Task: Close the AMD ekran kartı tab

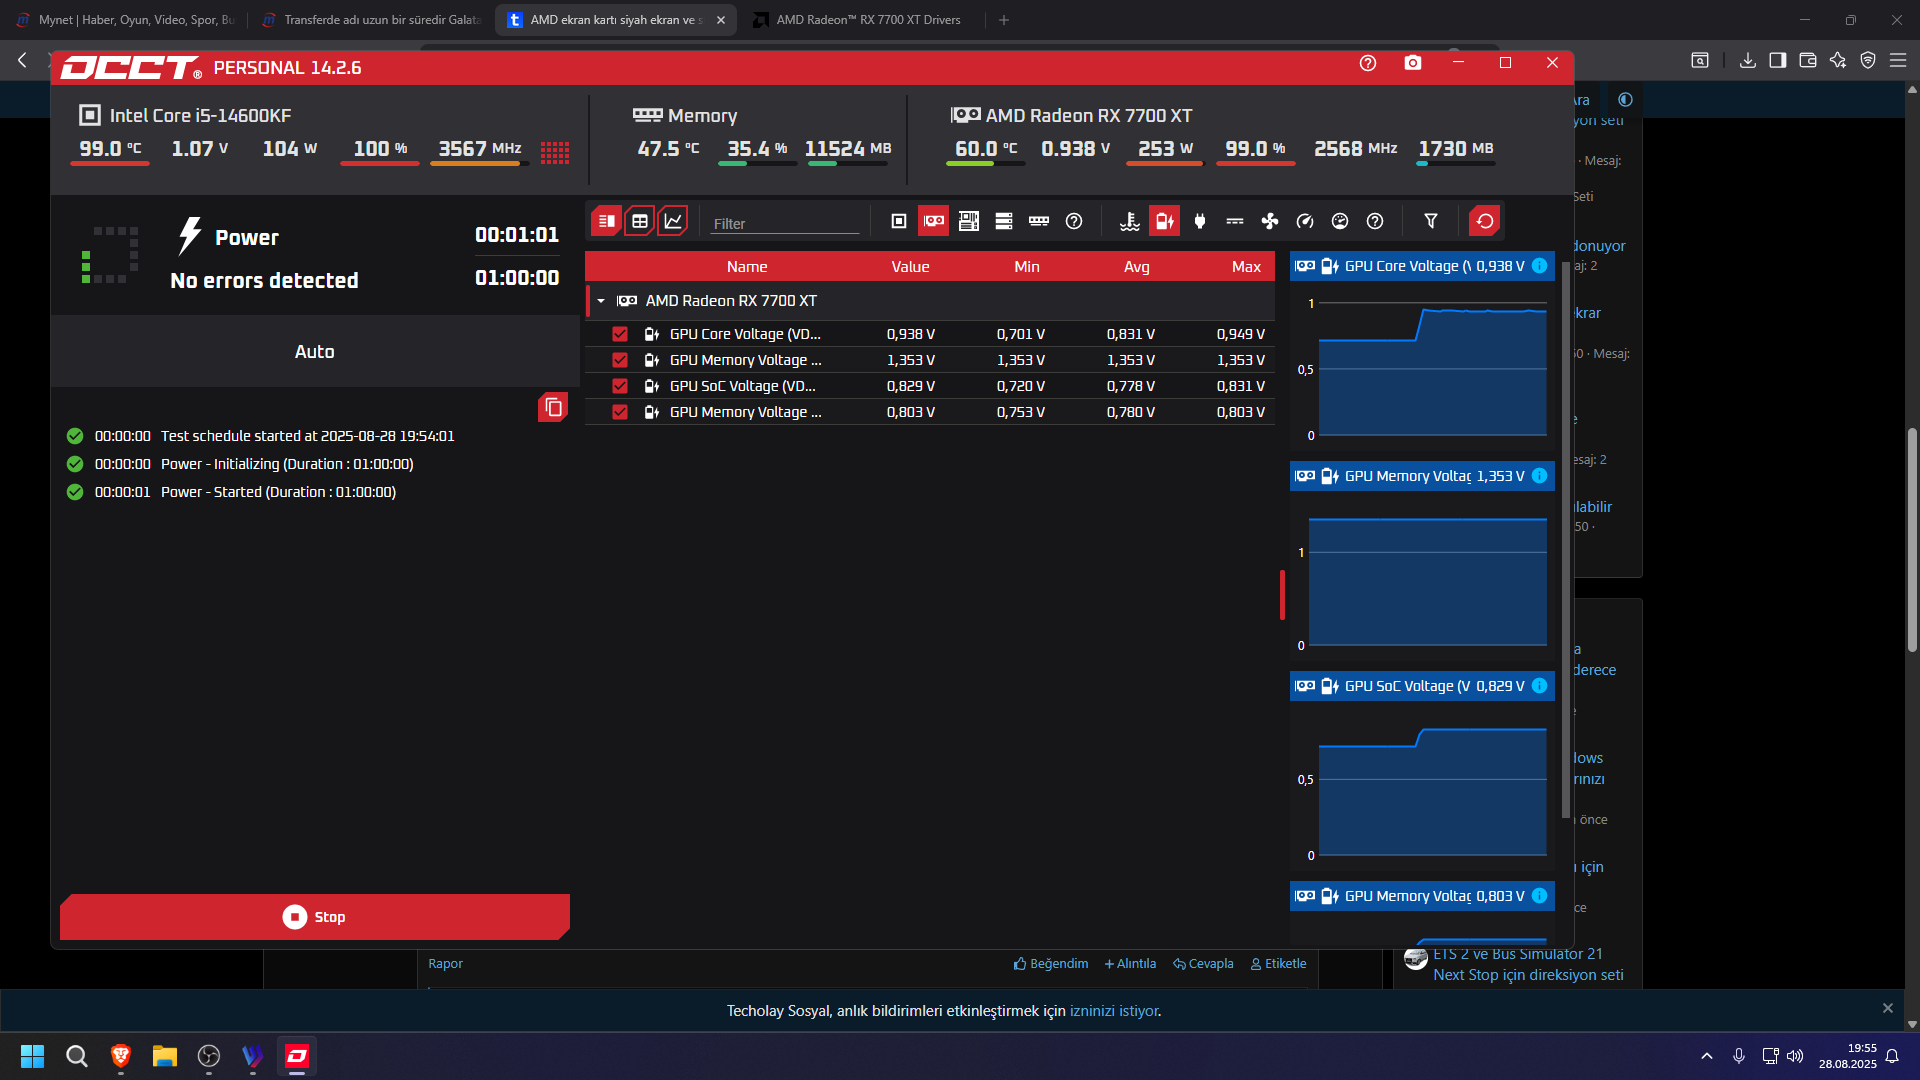Action: pyautogui.click(x=721, y=20)
